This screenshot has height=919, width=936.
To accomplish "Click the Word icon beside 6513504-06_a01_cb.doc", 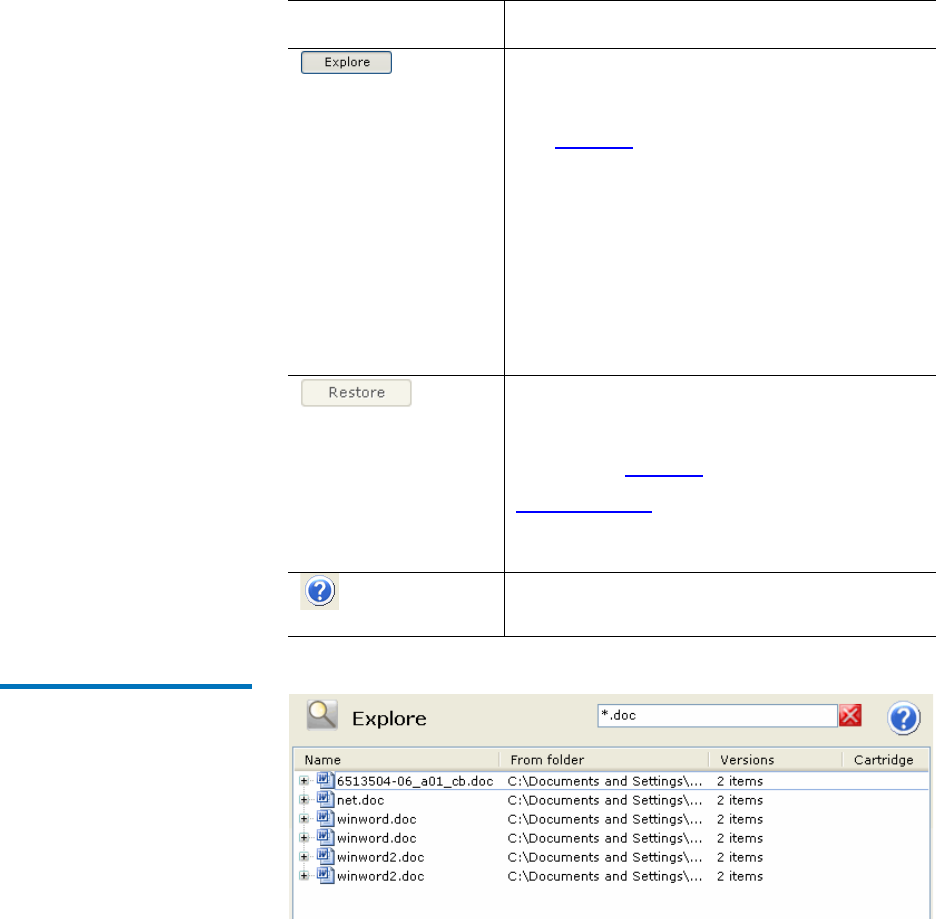I will point(325,781).
